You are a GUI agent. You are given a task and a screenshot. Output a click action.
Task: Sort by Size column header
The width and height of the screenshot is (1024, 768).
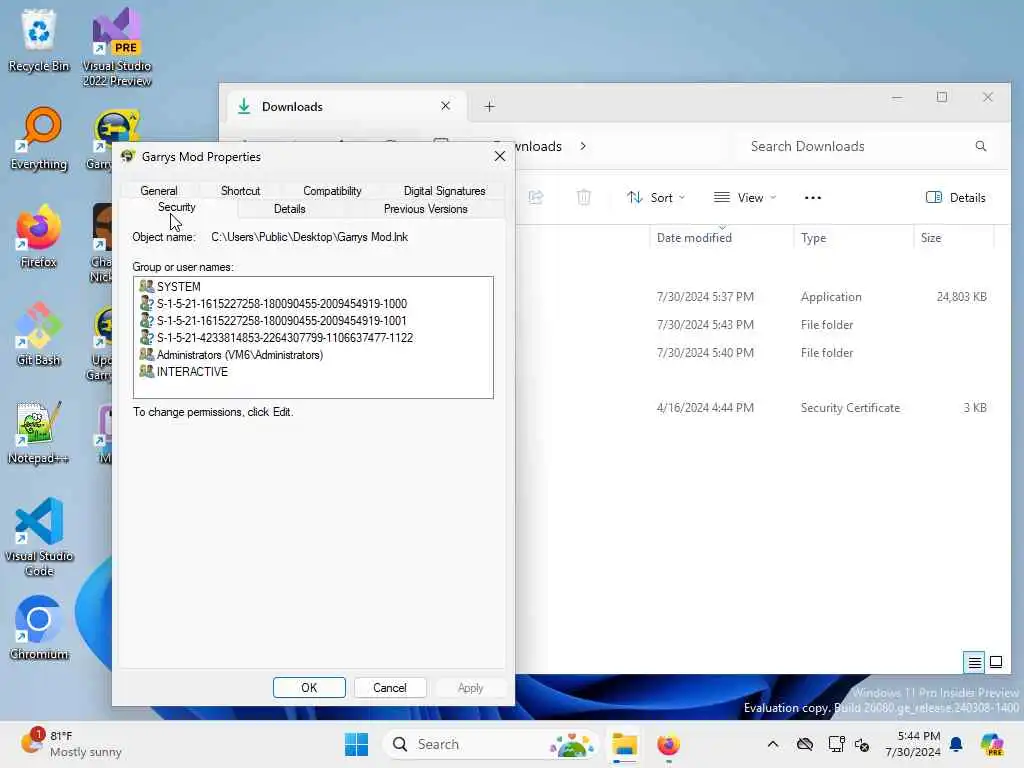(x=953, y=238)
